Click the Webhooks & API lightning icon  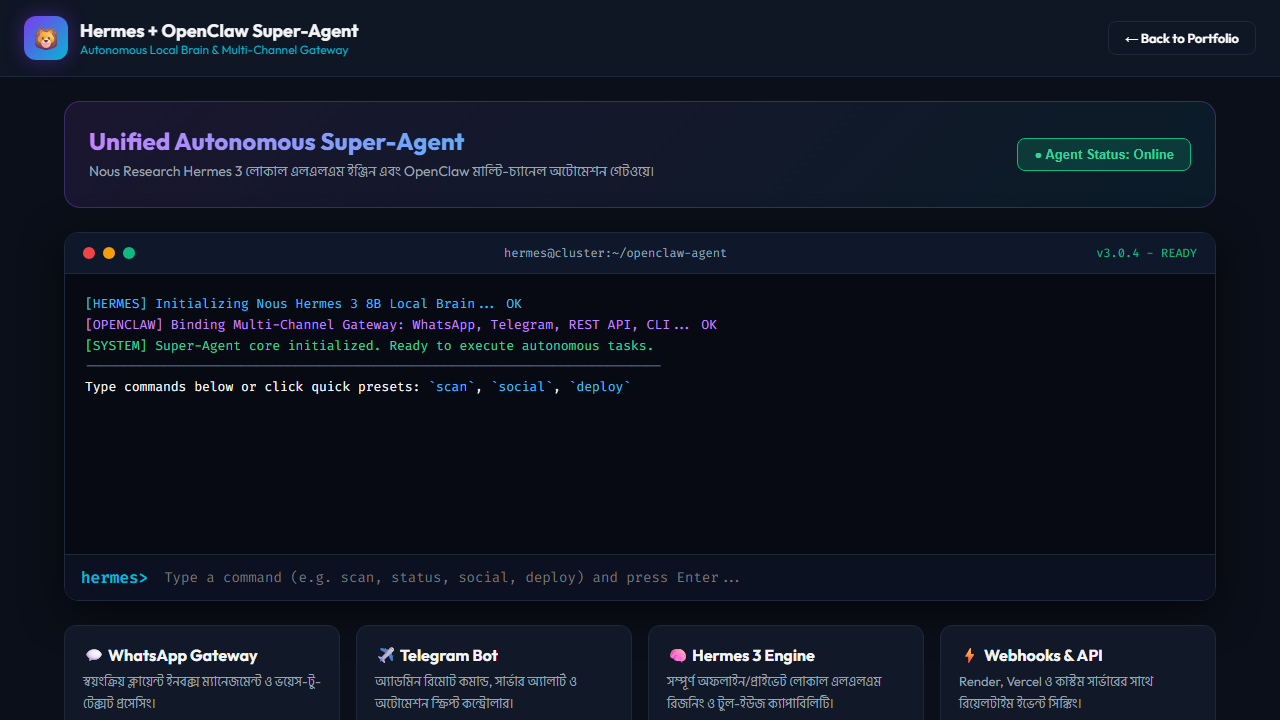tap(969, 656)
